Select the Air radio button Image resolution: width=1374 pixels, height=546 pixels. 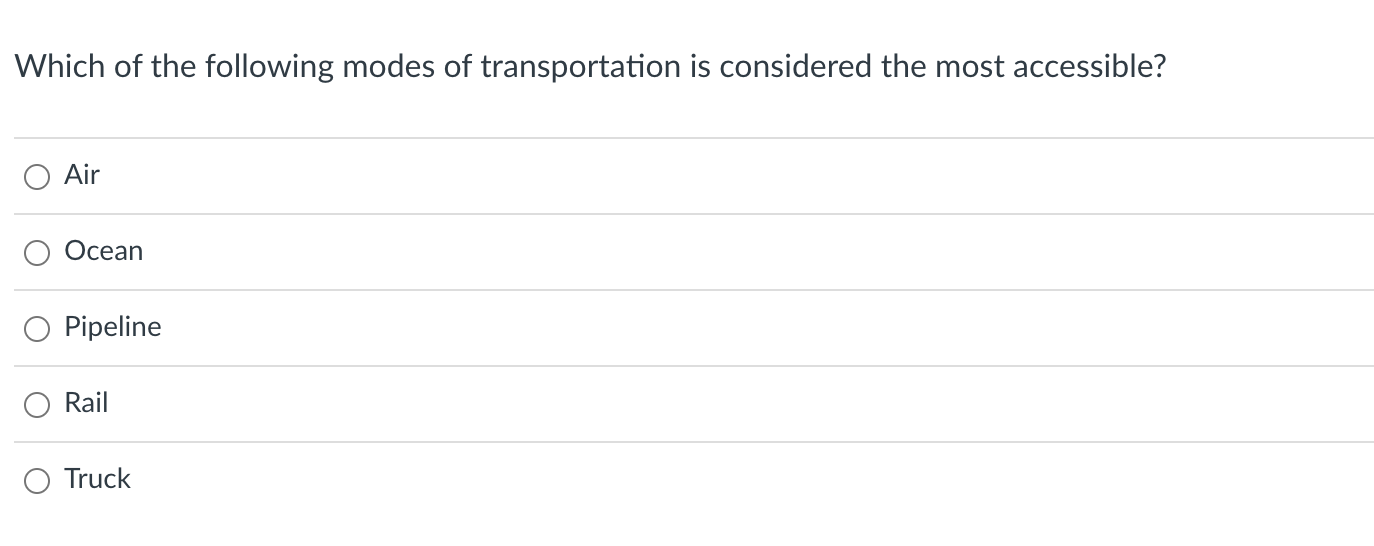click(x=37, y=177)
